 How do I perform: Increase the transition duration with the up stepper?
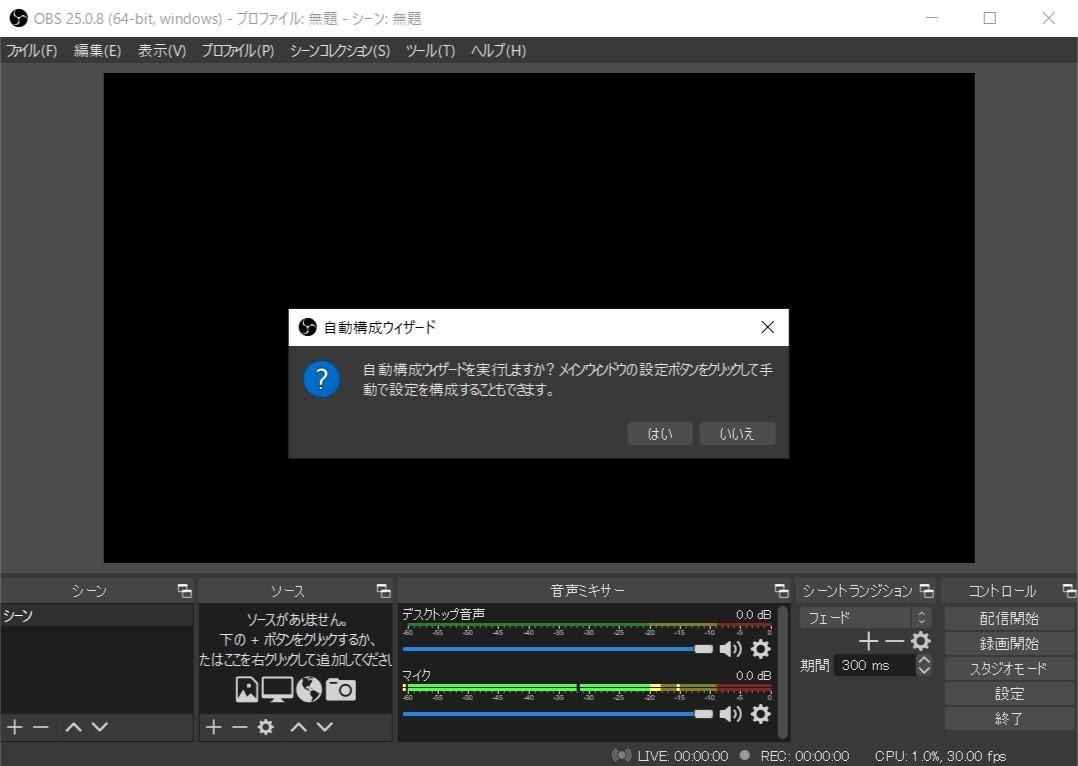[924, 659]
